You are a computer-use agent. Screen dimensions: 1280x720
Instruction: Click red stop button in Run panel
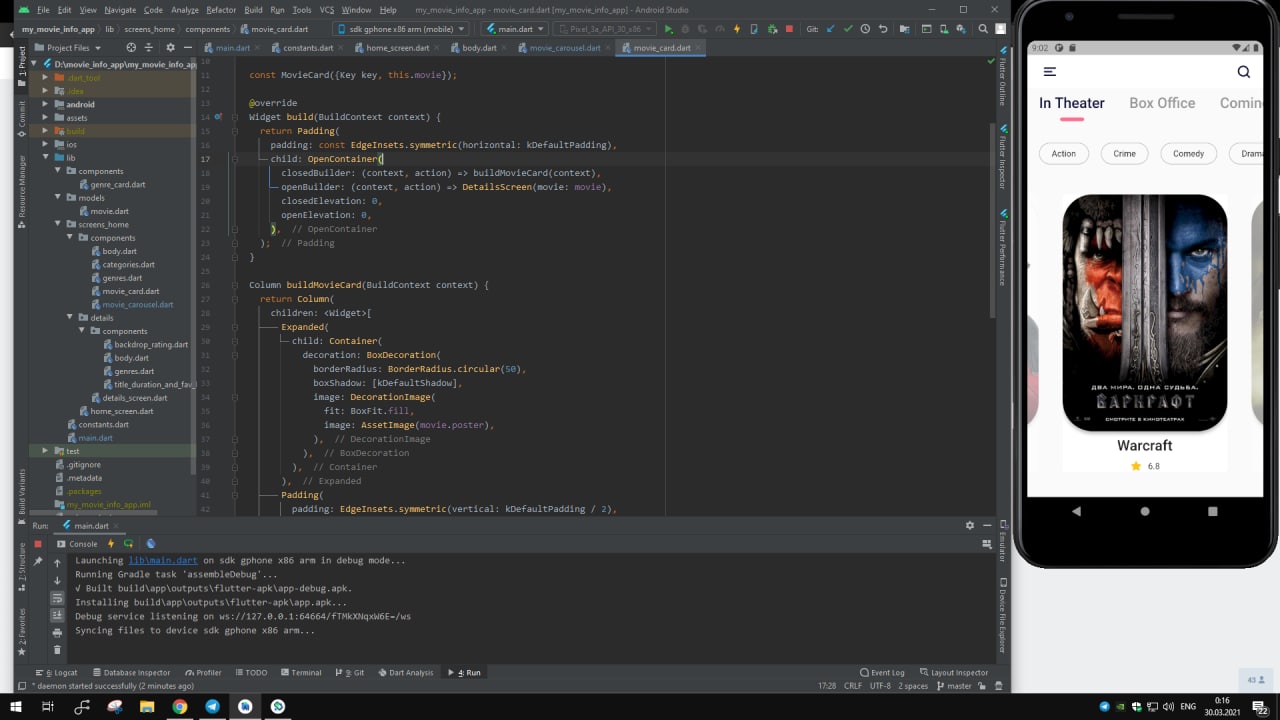pyautogui.click(x=38, y=544)
